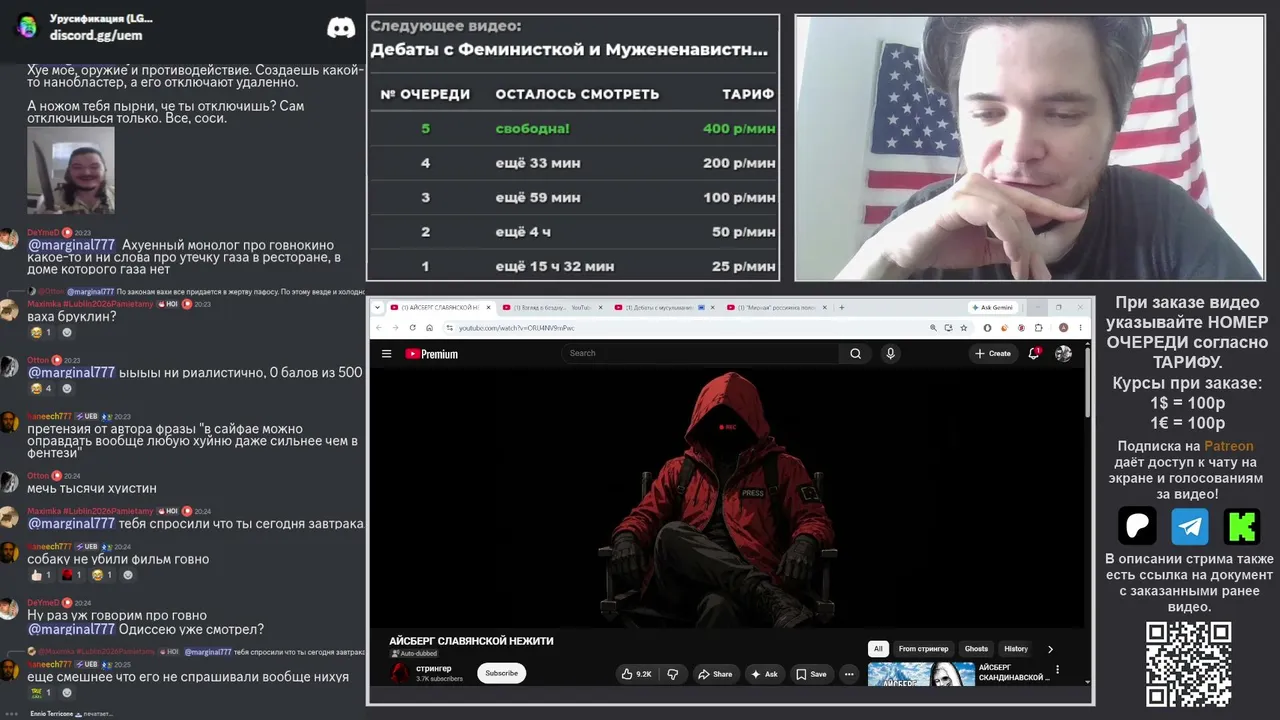This screenshot has width=1280, height=720.
Task: Click the queue row "ещё 33 мин"
Action: (572, 163)
